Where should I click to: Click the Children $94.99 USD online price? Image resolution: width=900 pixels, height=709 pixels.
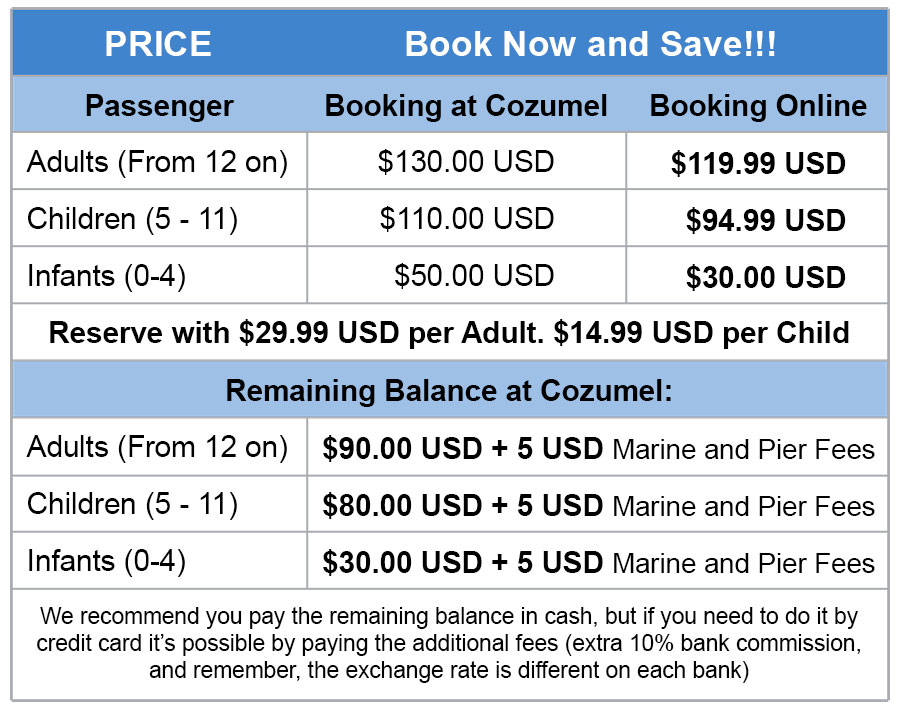tap(765, 220)
